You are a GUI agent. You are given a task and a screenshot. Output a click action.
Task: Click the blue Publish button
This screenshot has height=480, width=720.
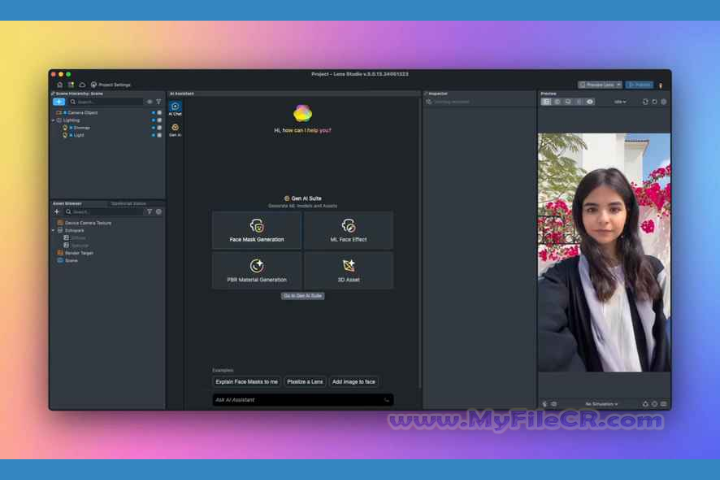coord(639,85)
